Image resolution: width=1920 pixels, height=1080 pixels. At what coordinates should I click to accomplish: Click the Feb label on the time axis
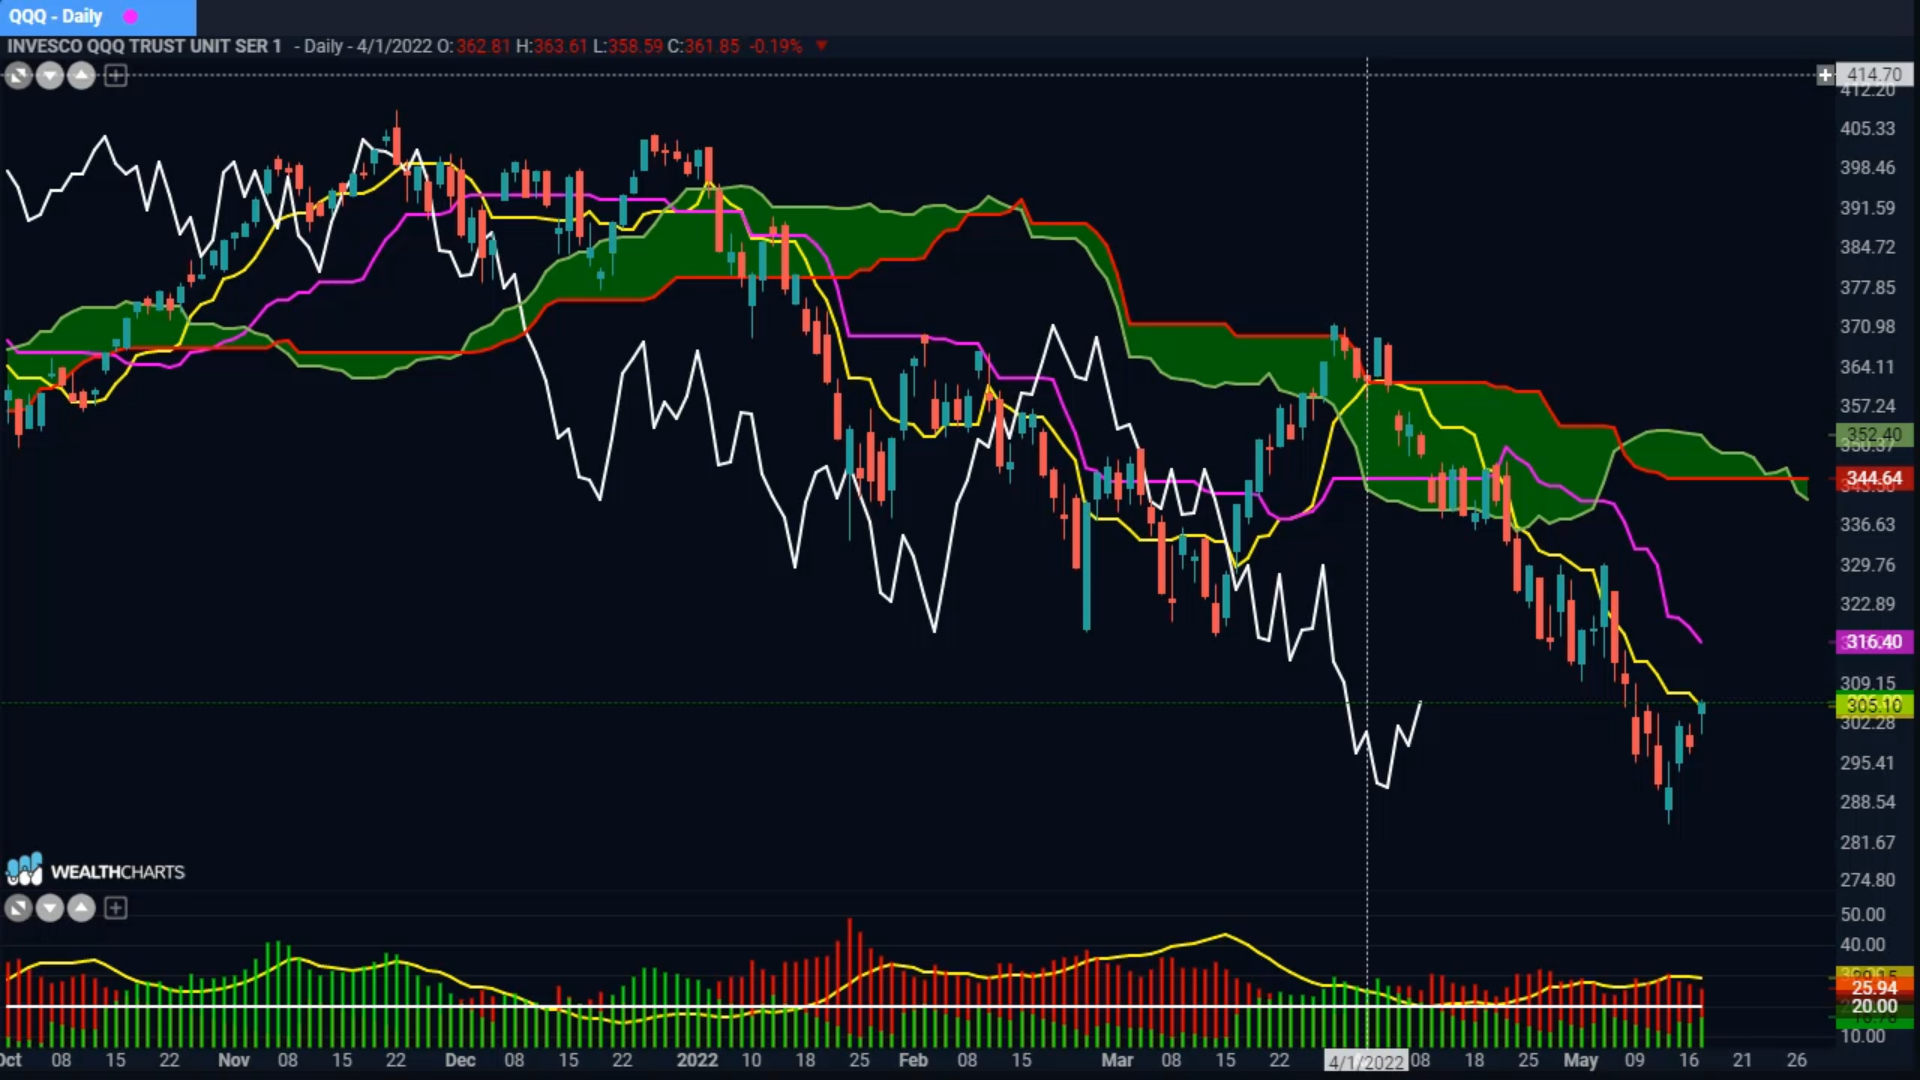913,1060
